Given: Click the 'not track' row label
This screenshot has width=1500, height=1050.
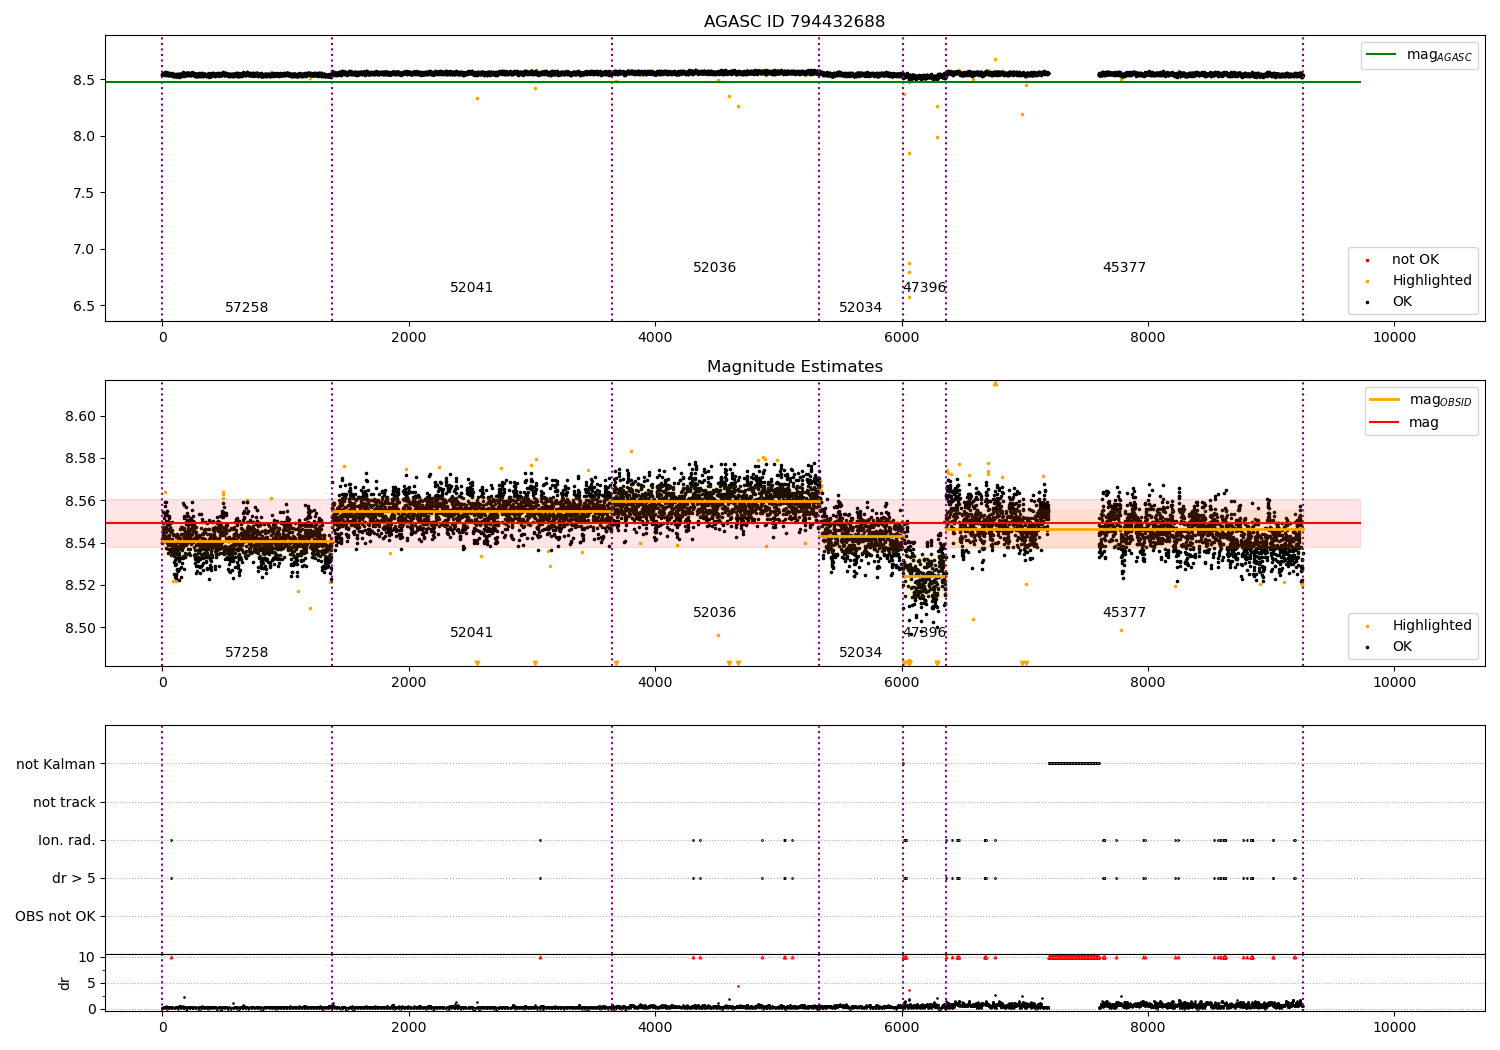Looking at the screenshot, I should 64,803.
